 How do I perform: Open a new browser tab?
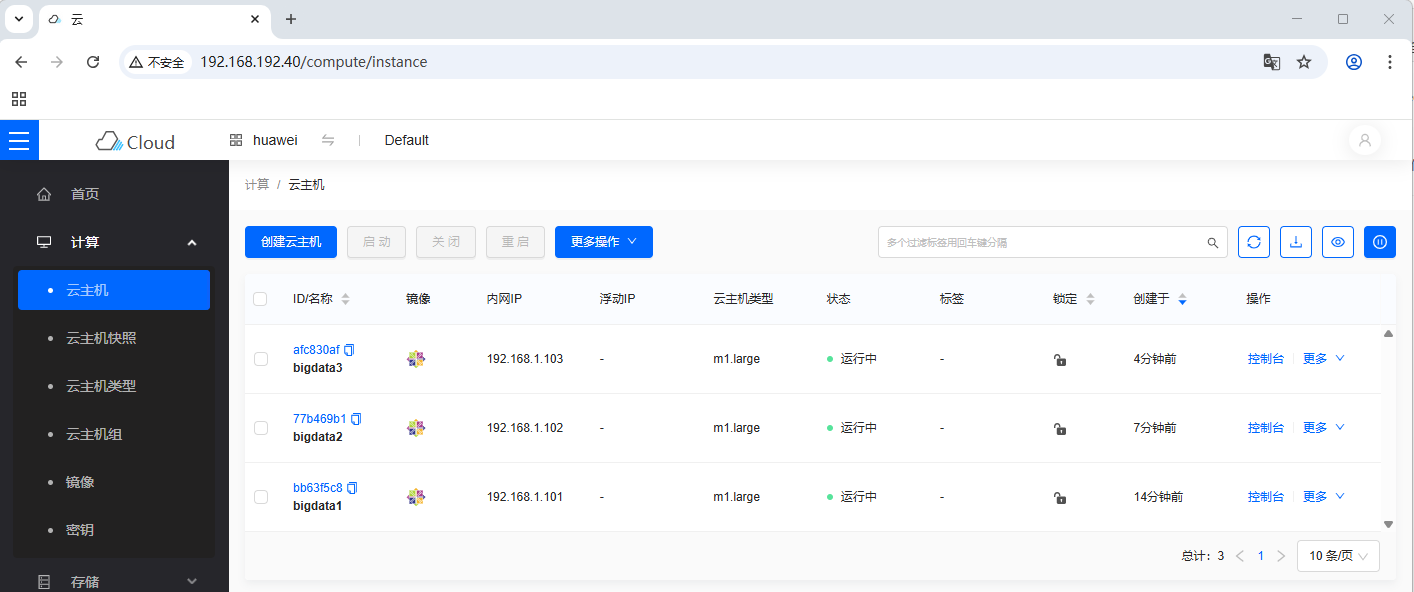(x=291, y=19)
